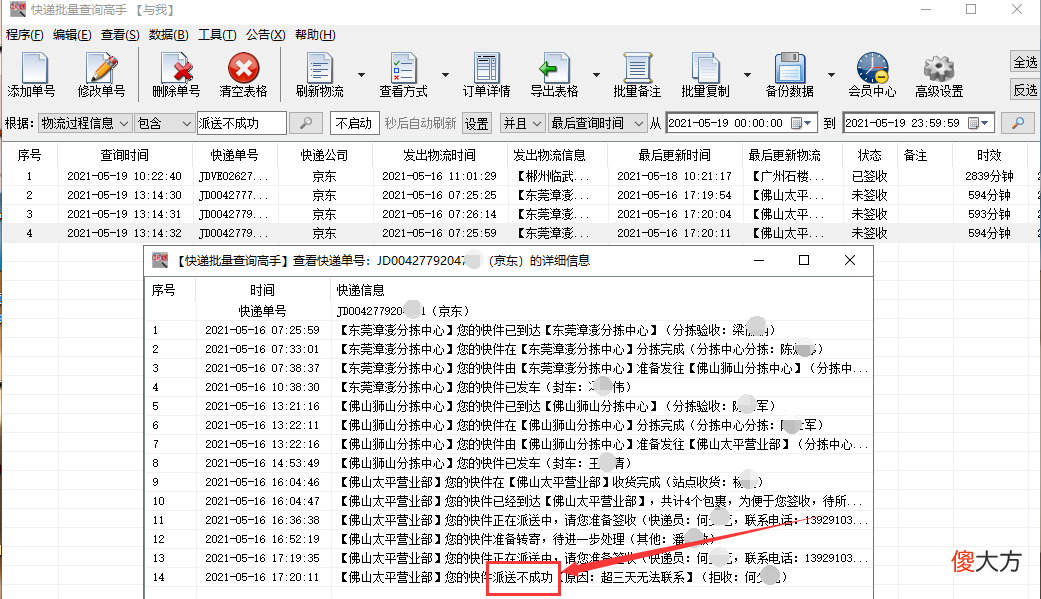Expand the 查看方式 dropdown arrow
This screenshot has width=1041, height=599.
coord(445,74)
